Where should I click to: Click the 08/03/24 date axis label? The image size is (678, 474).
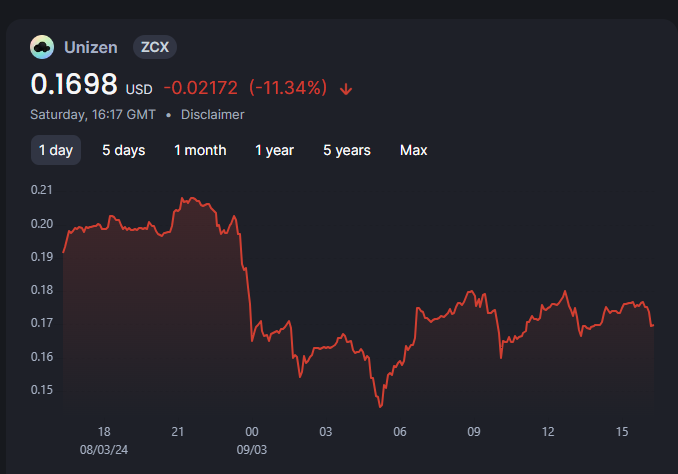pyautogui.click(x=104, y=449)
